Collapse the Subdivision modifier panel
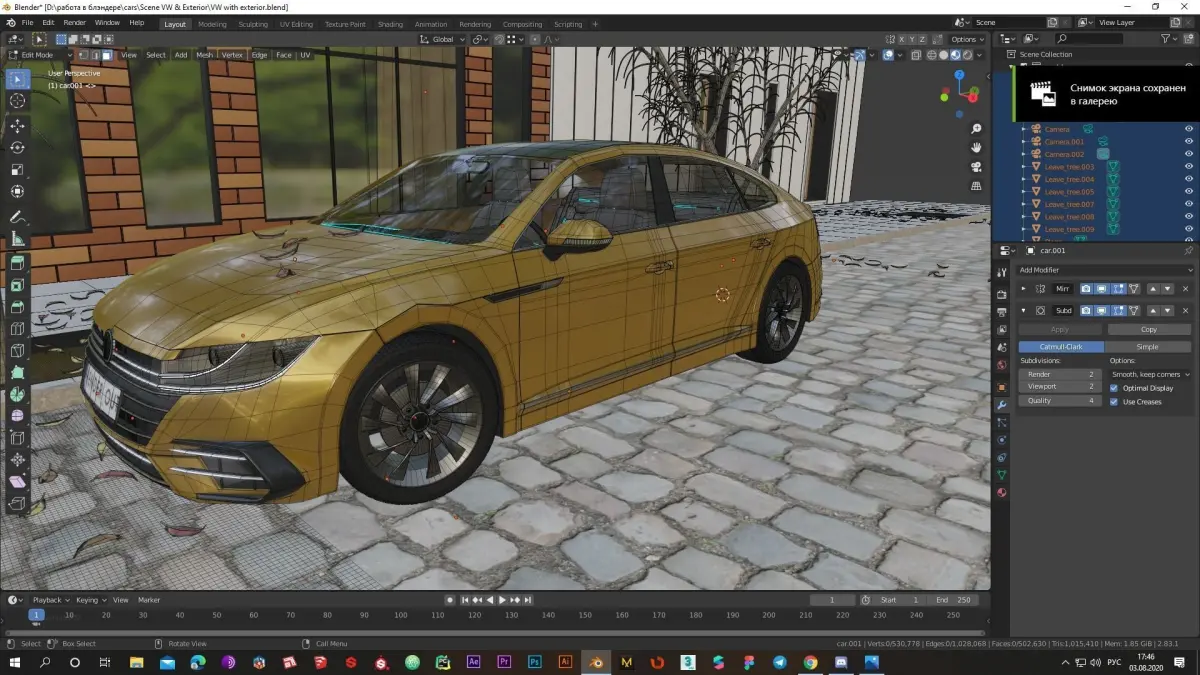Image resolution: width=1200 pixels, height=675 pixels. pyautogui.click(x=1022, y=310)
